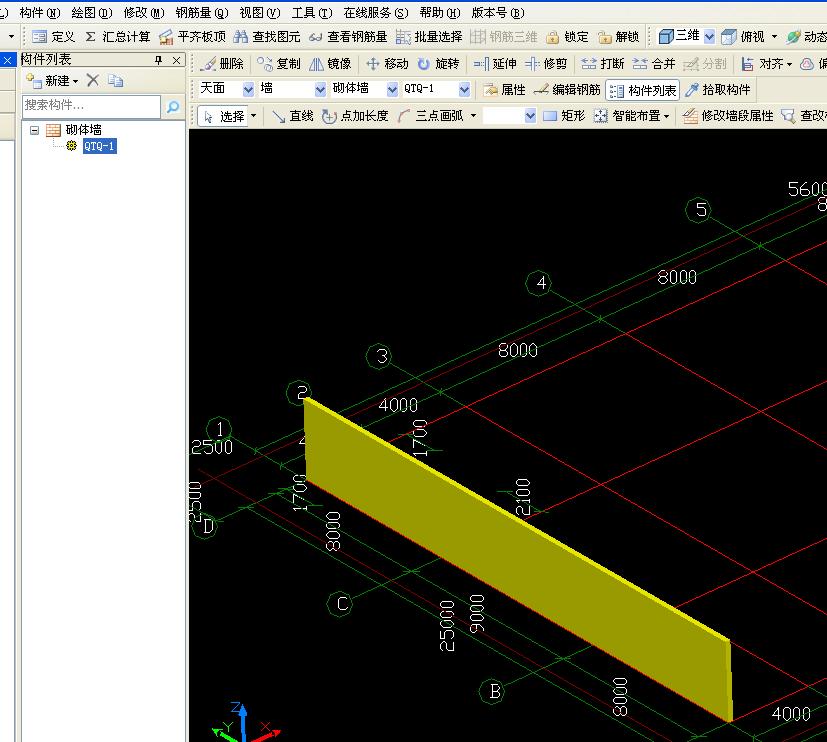Open the 选择 select mode dropdown arrow
Viewport: 827px width, 742px height.
(x=254, y=115)
